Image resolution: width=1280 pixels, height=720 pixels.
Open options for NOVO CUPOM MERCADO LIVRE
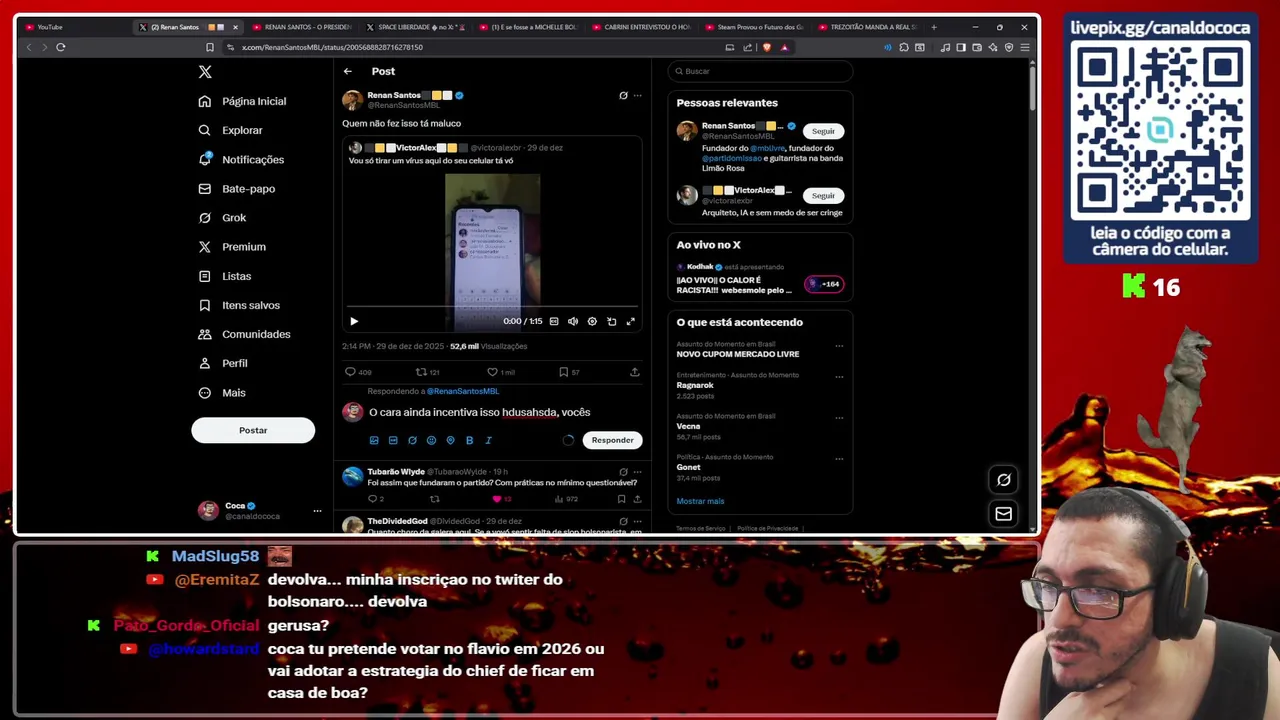(839, 346)
